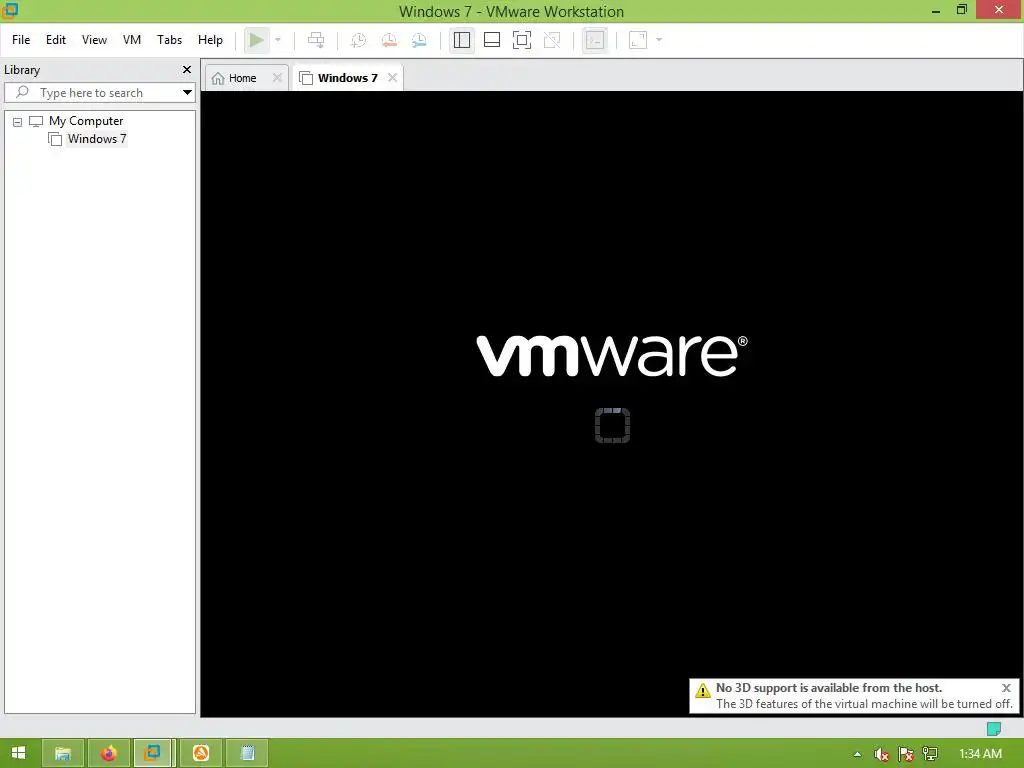Open the power options dropdown arrow
Image resolution: width=1024 pixels, height=768 pixels.
pyautogui.click(x=278, y=40)
